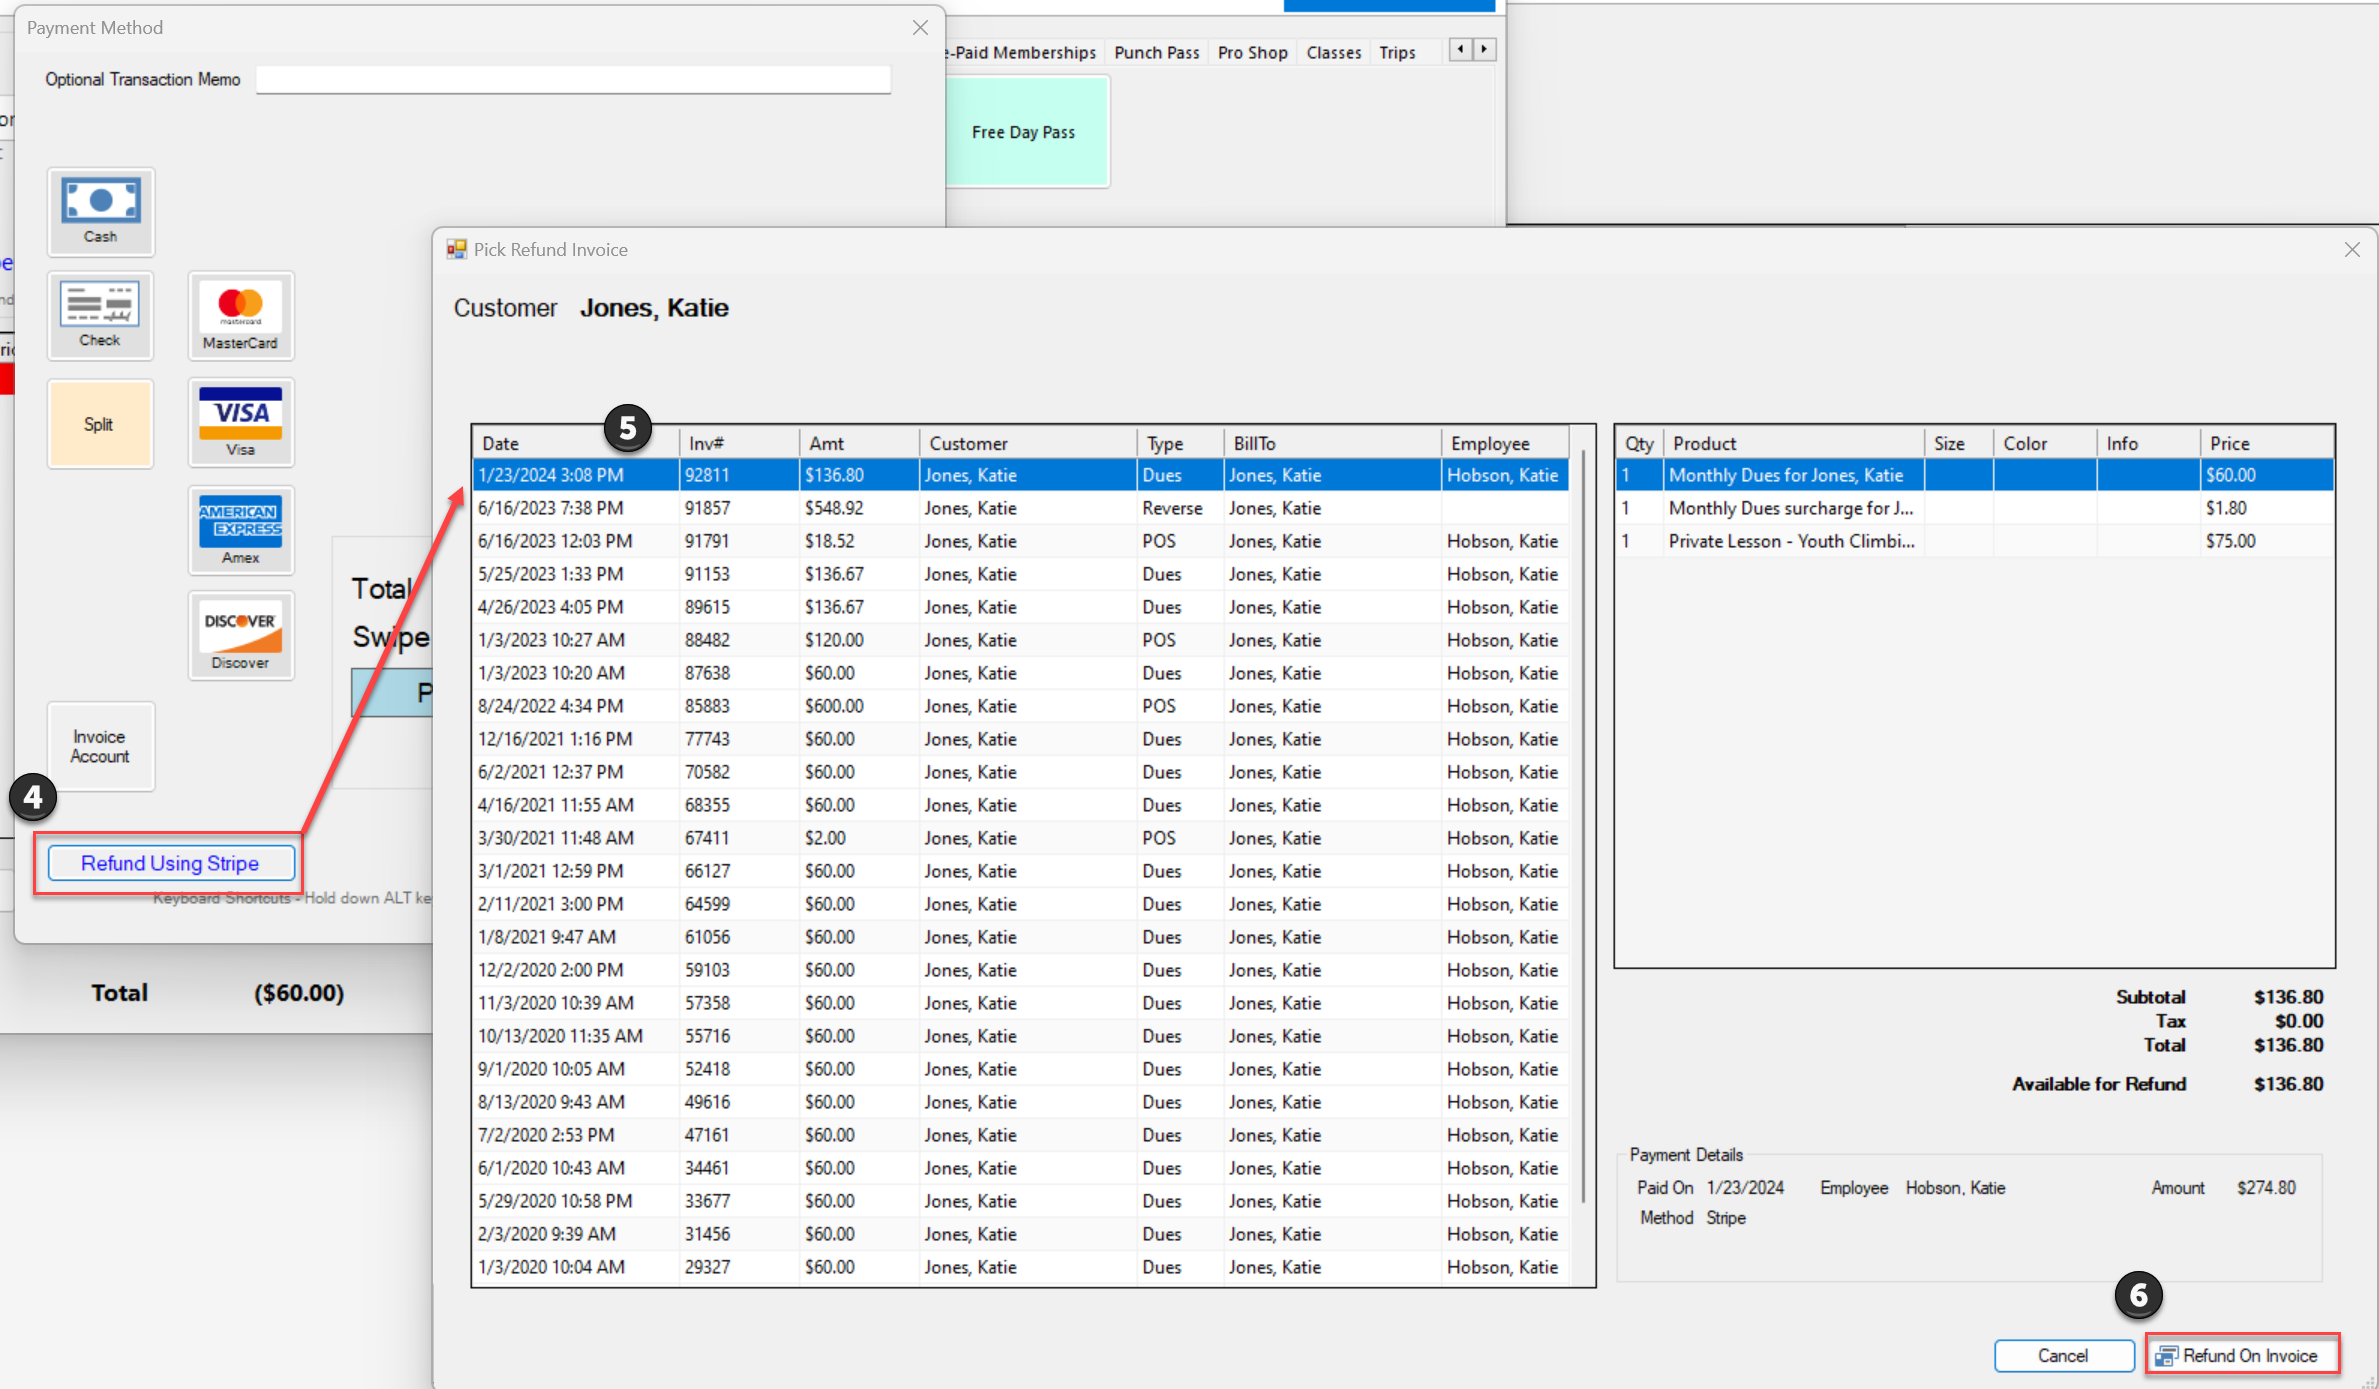Select the Private Lesson - Youth Climbing row

click(1975, 541)
